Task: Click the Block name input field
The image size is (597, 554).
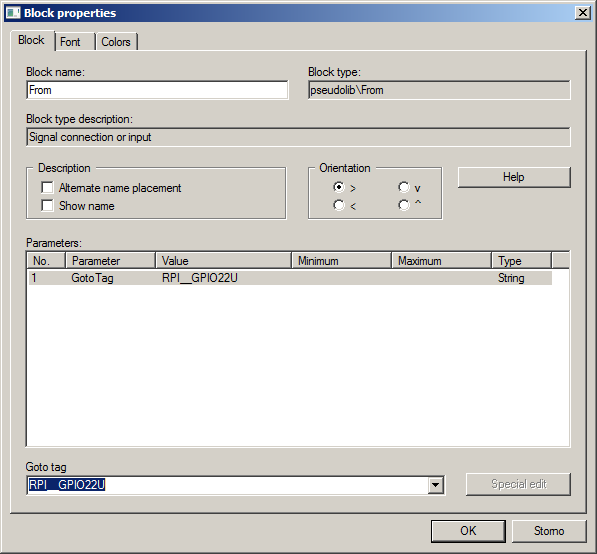Action: pyautogui.click(x=157, y=90)
